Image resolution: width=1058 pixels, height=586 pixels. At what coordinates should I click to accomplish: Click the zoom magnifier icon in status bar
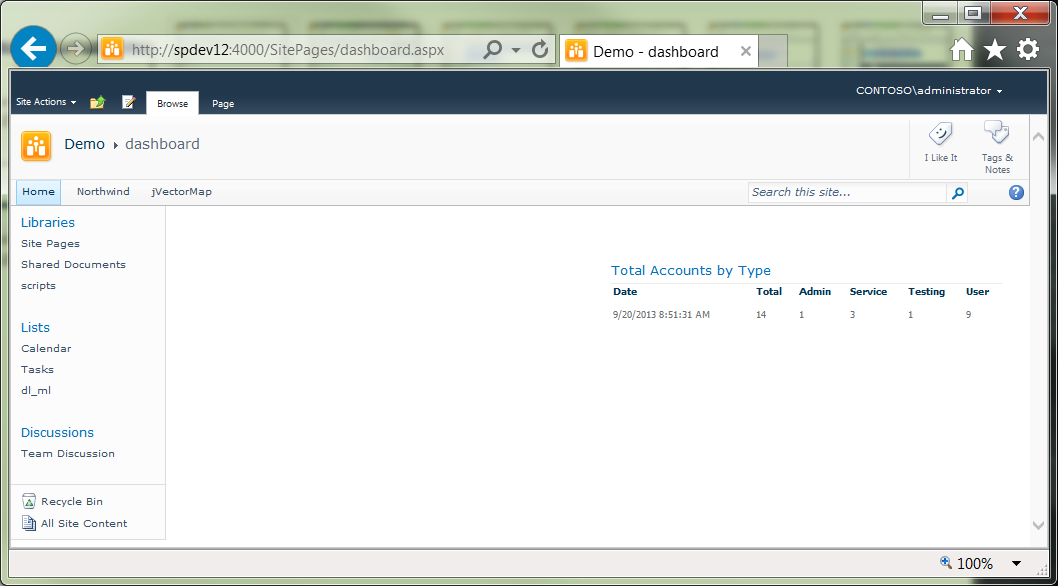(x=946, y=562)
